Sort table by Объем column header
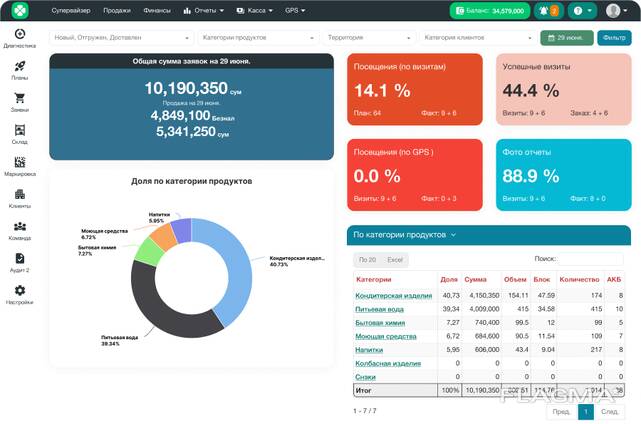Image resolution: width=641 pixels, height=424 pixels. [515, 279]
